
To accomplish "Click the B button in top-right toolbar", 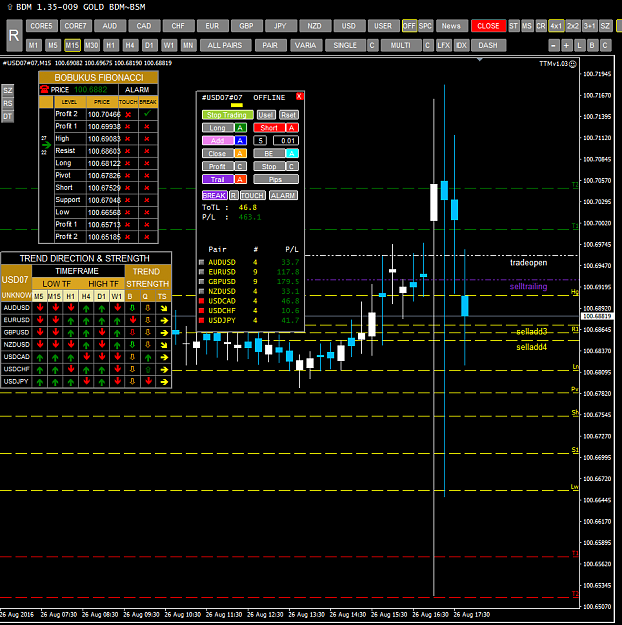I will coord(592,45).
